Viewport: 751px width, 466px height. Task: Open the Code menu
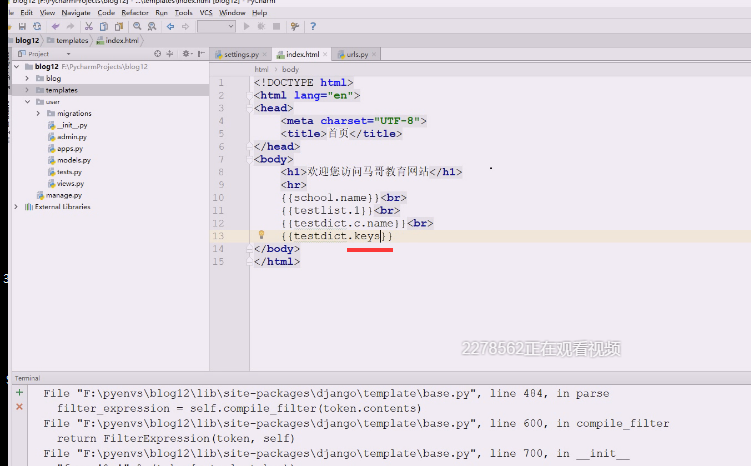[x=106, y=12]
